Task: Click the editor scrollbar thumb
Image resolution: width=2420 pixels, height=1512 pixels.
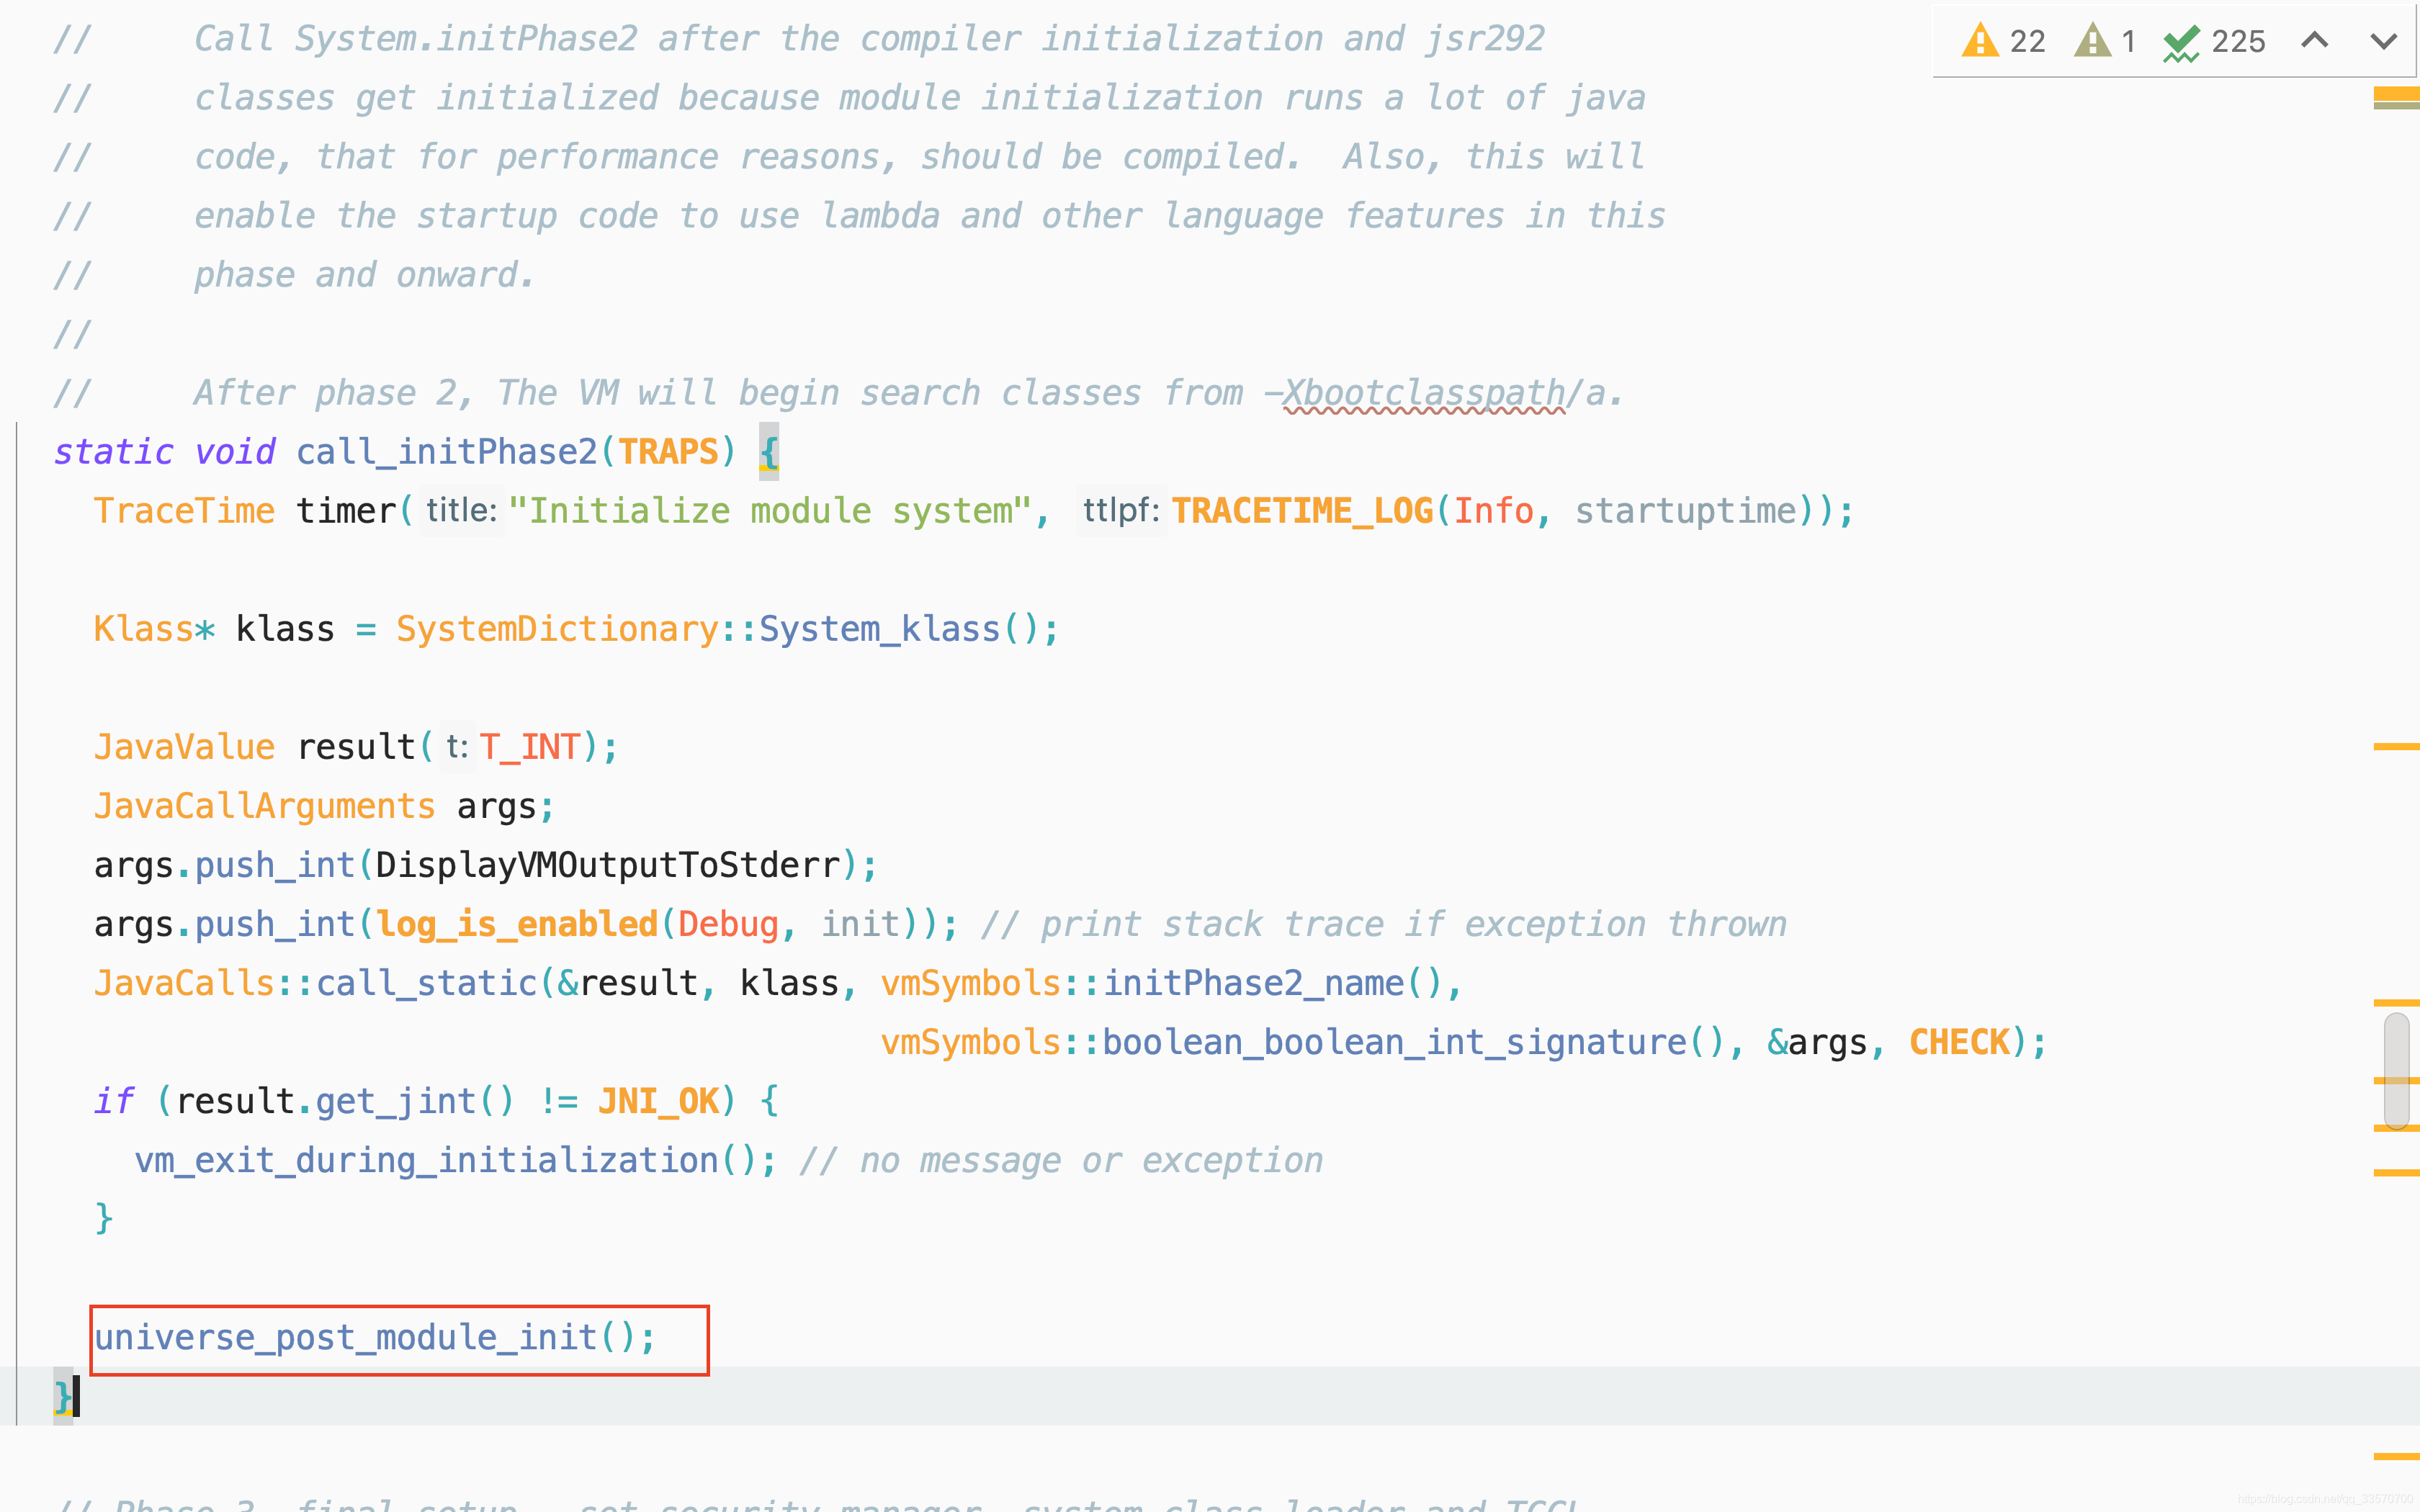Action: [2396, 1071]
